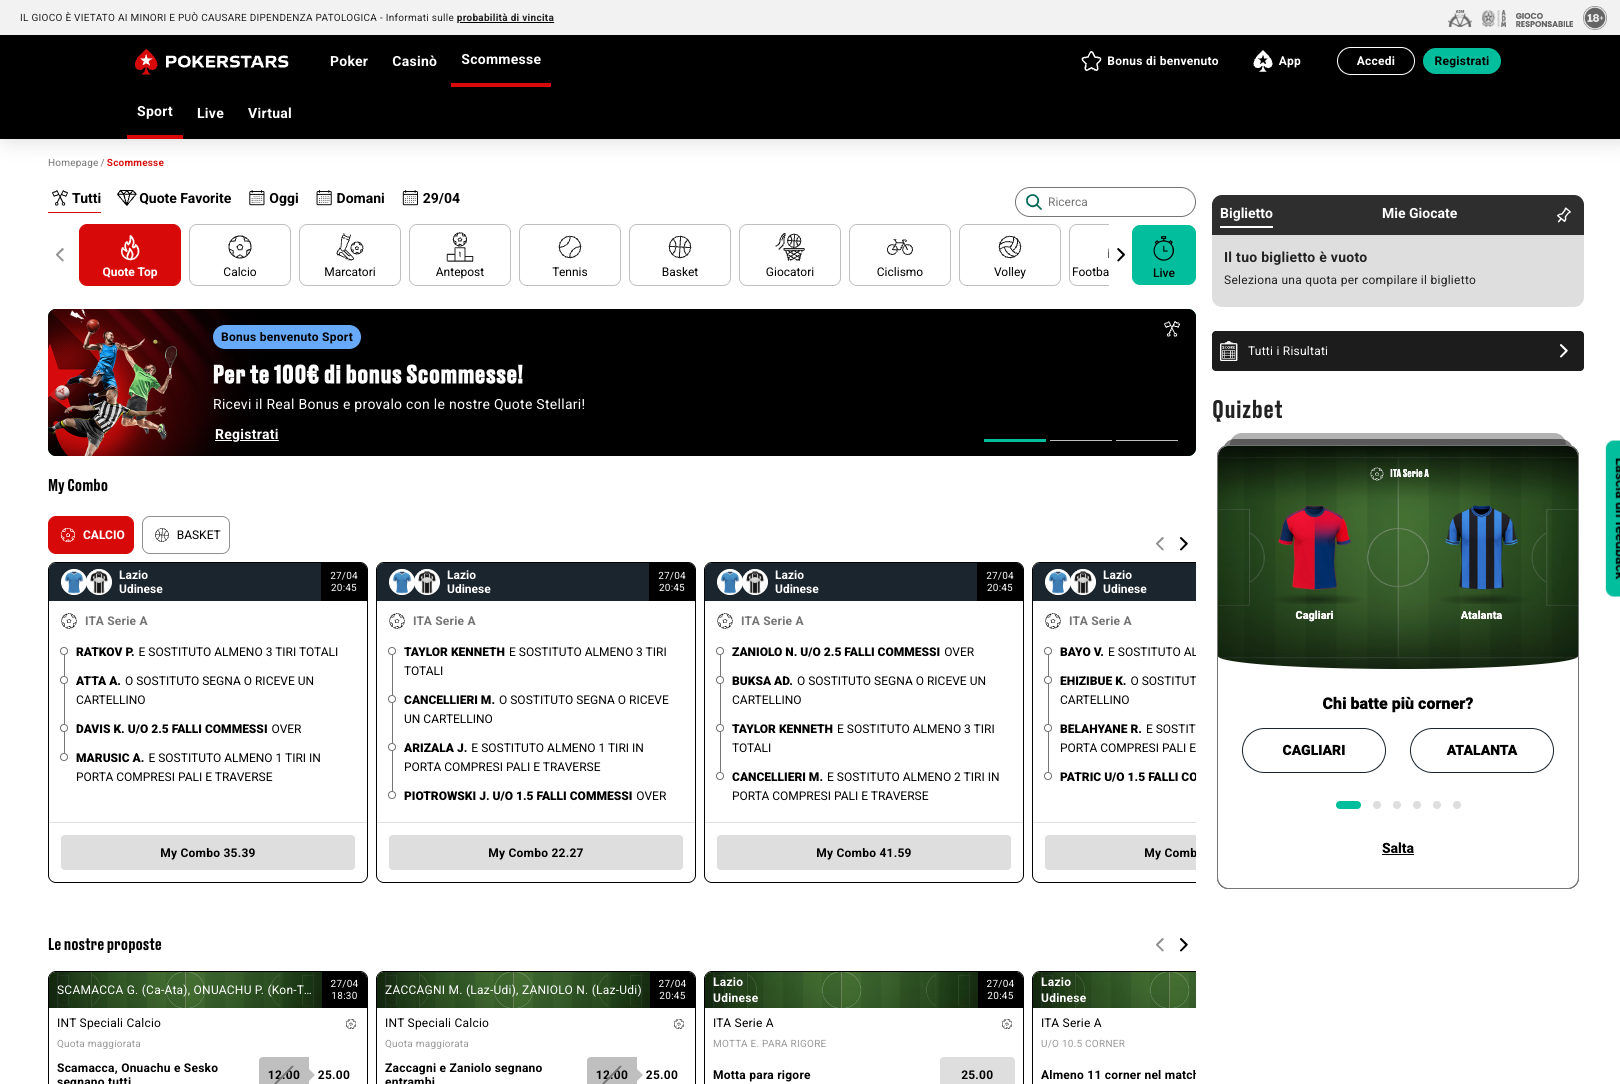The image size is (1620, 1084).
Task: Show next Le nostre proposte cards
Action: pos(1184,945)
